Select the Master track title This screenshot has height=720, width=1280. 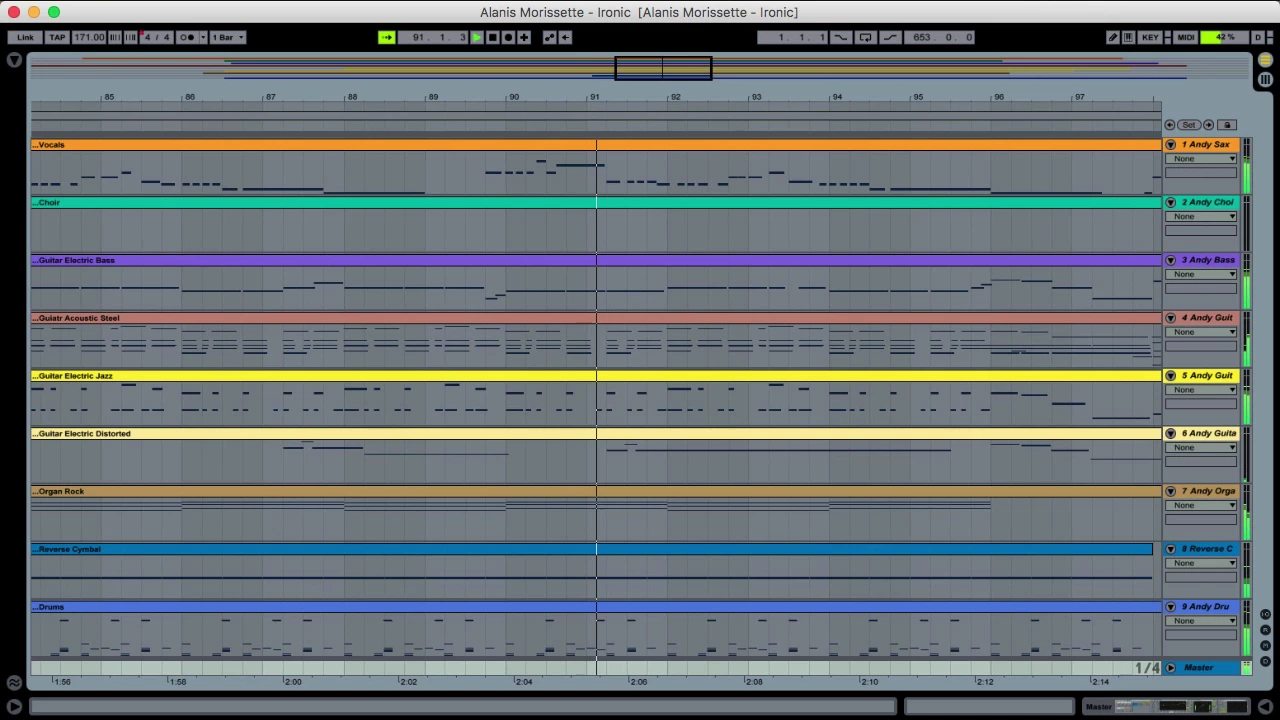(1198, 668)
